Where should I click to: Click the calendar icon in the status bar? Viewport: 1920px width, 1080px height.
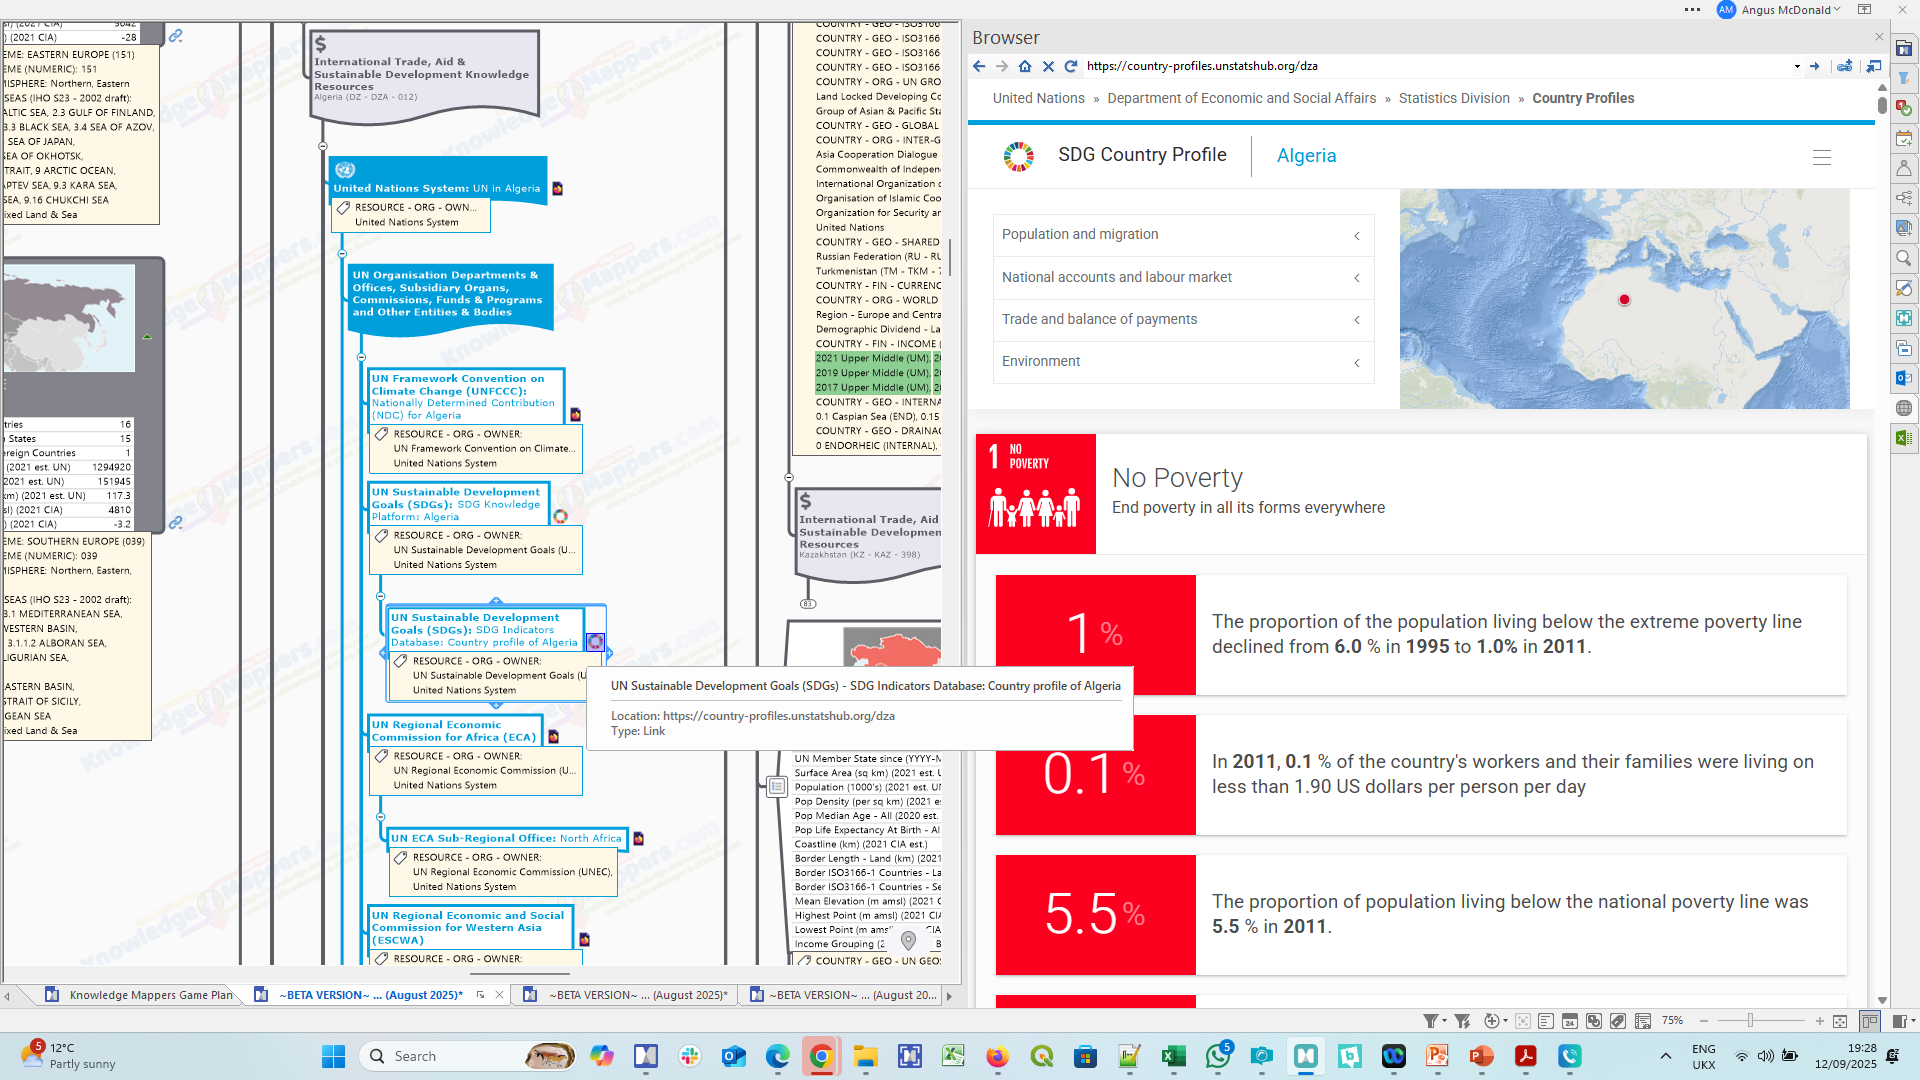(x=1570, y=1021)
